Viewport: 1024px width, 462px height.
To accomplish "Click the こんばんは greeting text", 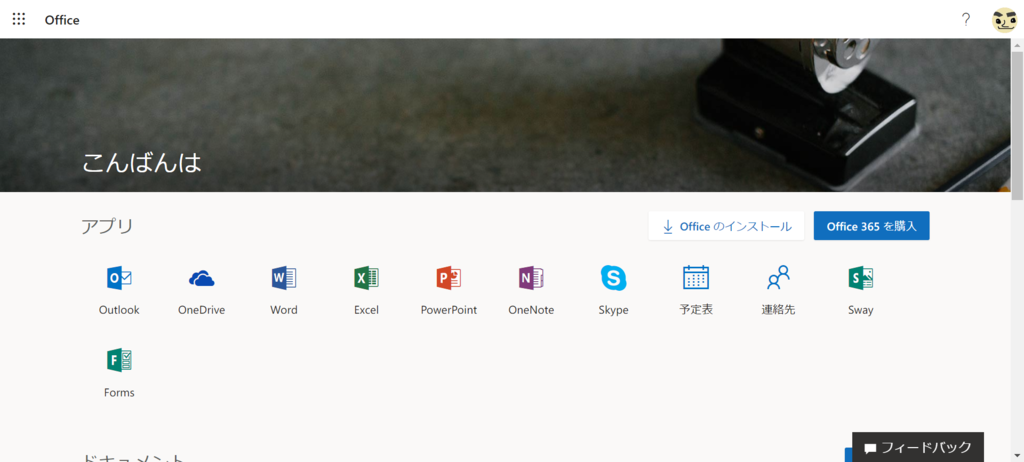I will click(142, 163).
